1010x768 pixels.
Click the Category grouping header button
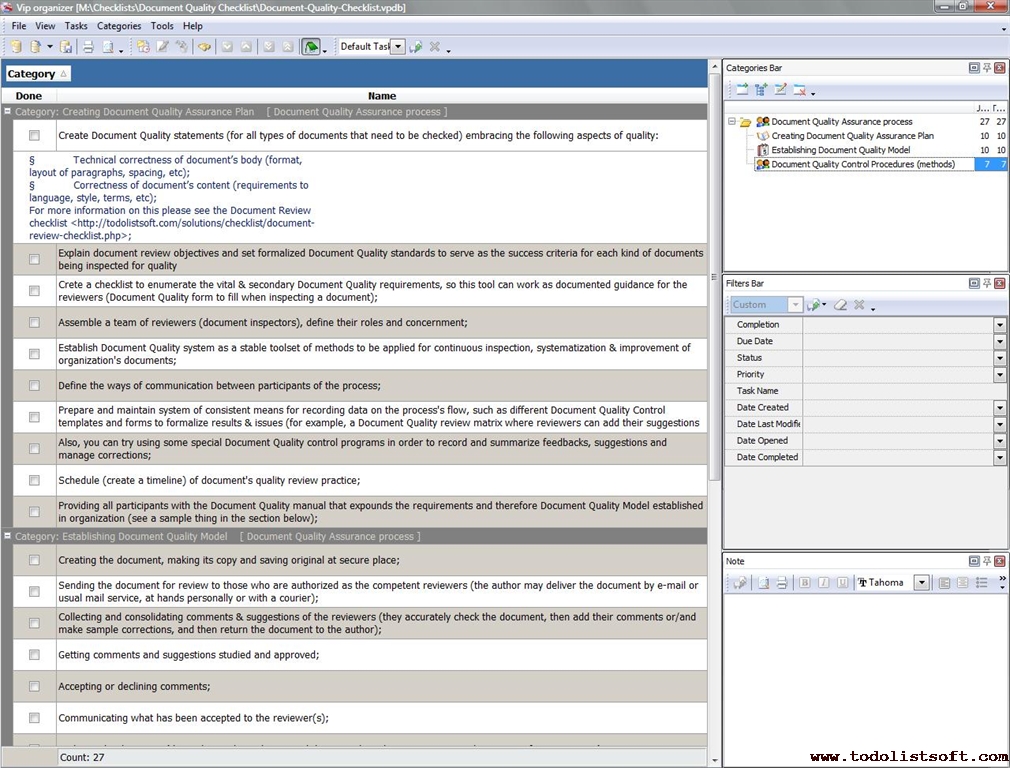(37, 74)
